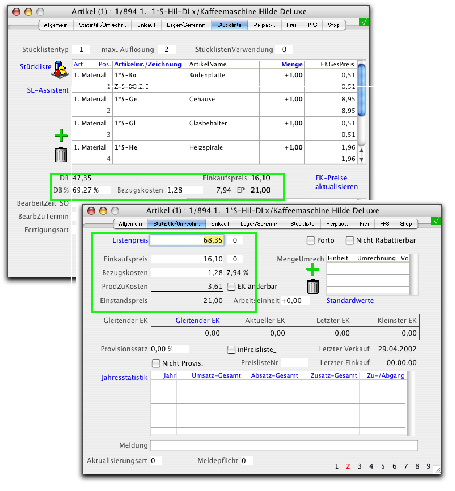This screenshot has height=491, width=455.
Task: Click green status icon at top right of back window
Action: click(x=364, y=22)
